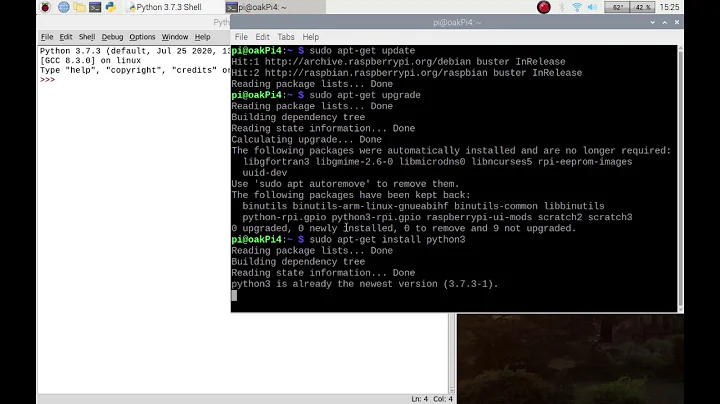
Task: Open the Debug menu in Python Shell
Action: point(112,37)
